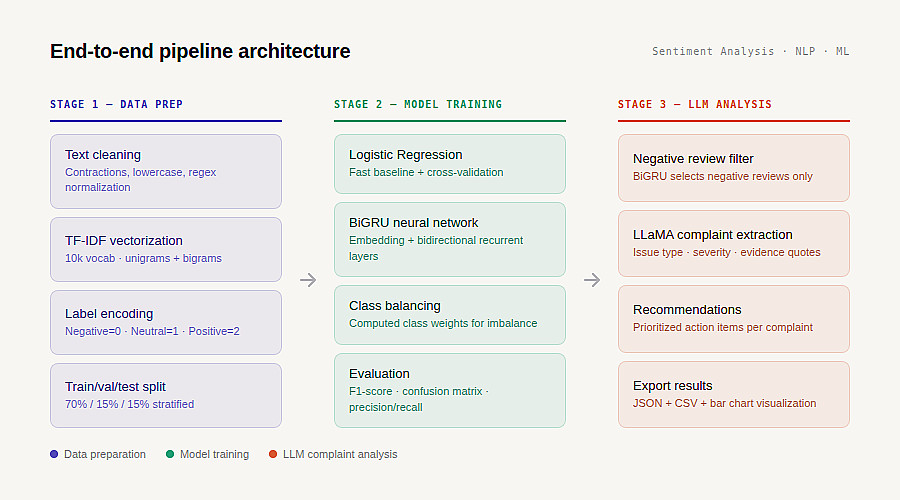The image size is (900, 500).
Task: Click the arrow between Stage 2 and Stage 3
Action: click(x=592, y=280)
